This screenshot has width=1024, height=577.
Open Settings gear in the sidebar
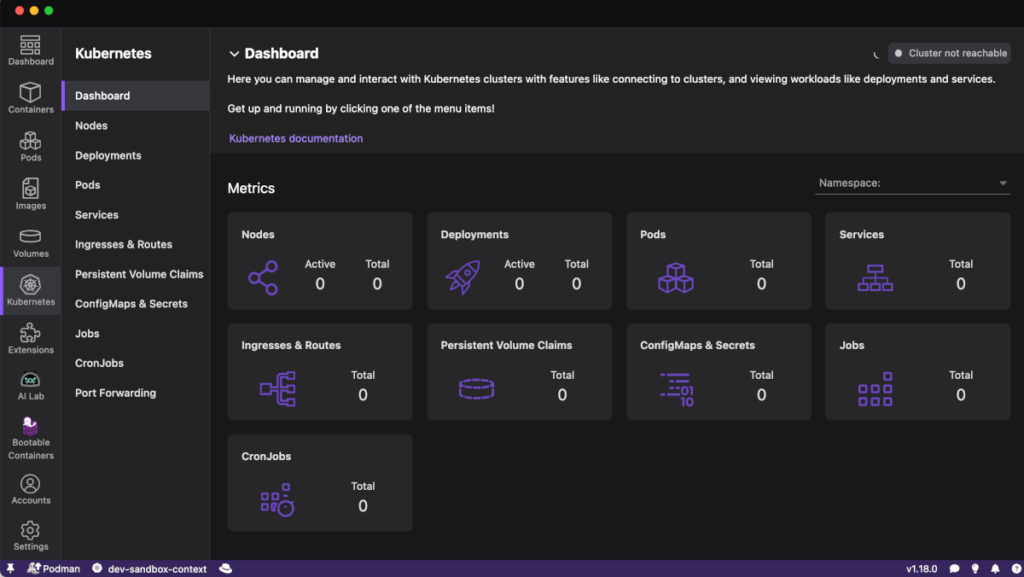[31, 535]
